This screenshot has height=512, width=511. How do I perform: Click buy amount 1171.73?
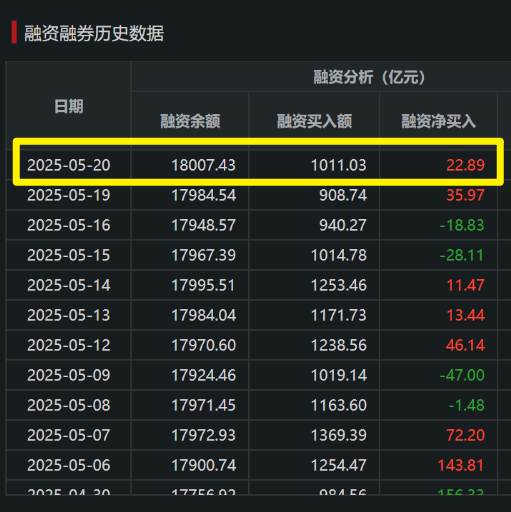click(x=339, y=315)
